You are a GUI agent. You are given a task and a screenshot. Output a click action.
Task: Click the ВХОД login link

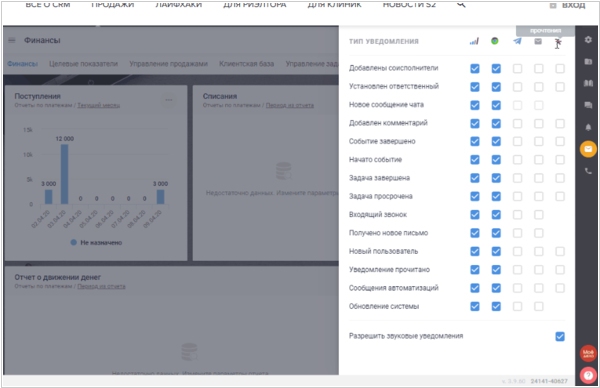574,5
